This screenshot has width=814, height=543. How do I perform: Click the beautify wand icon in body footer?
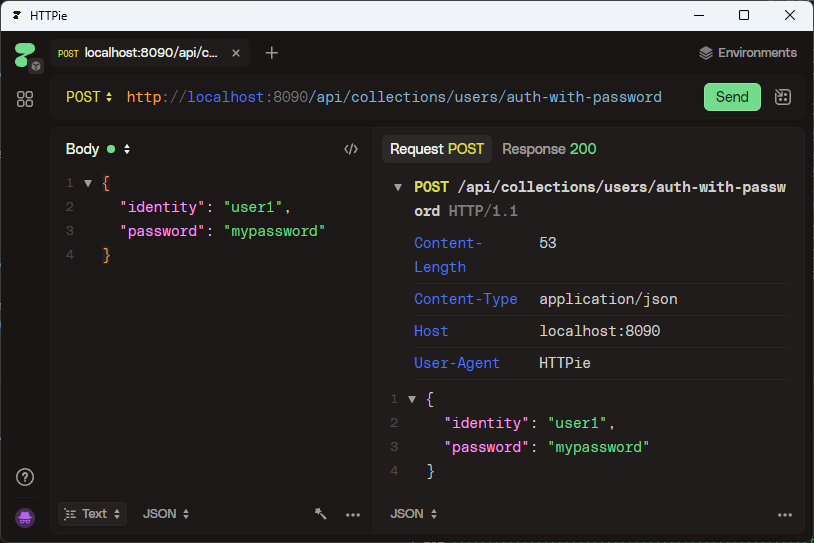(321, 514)
